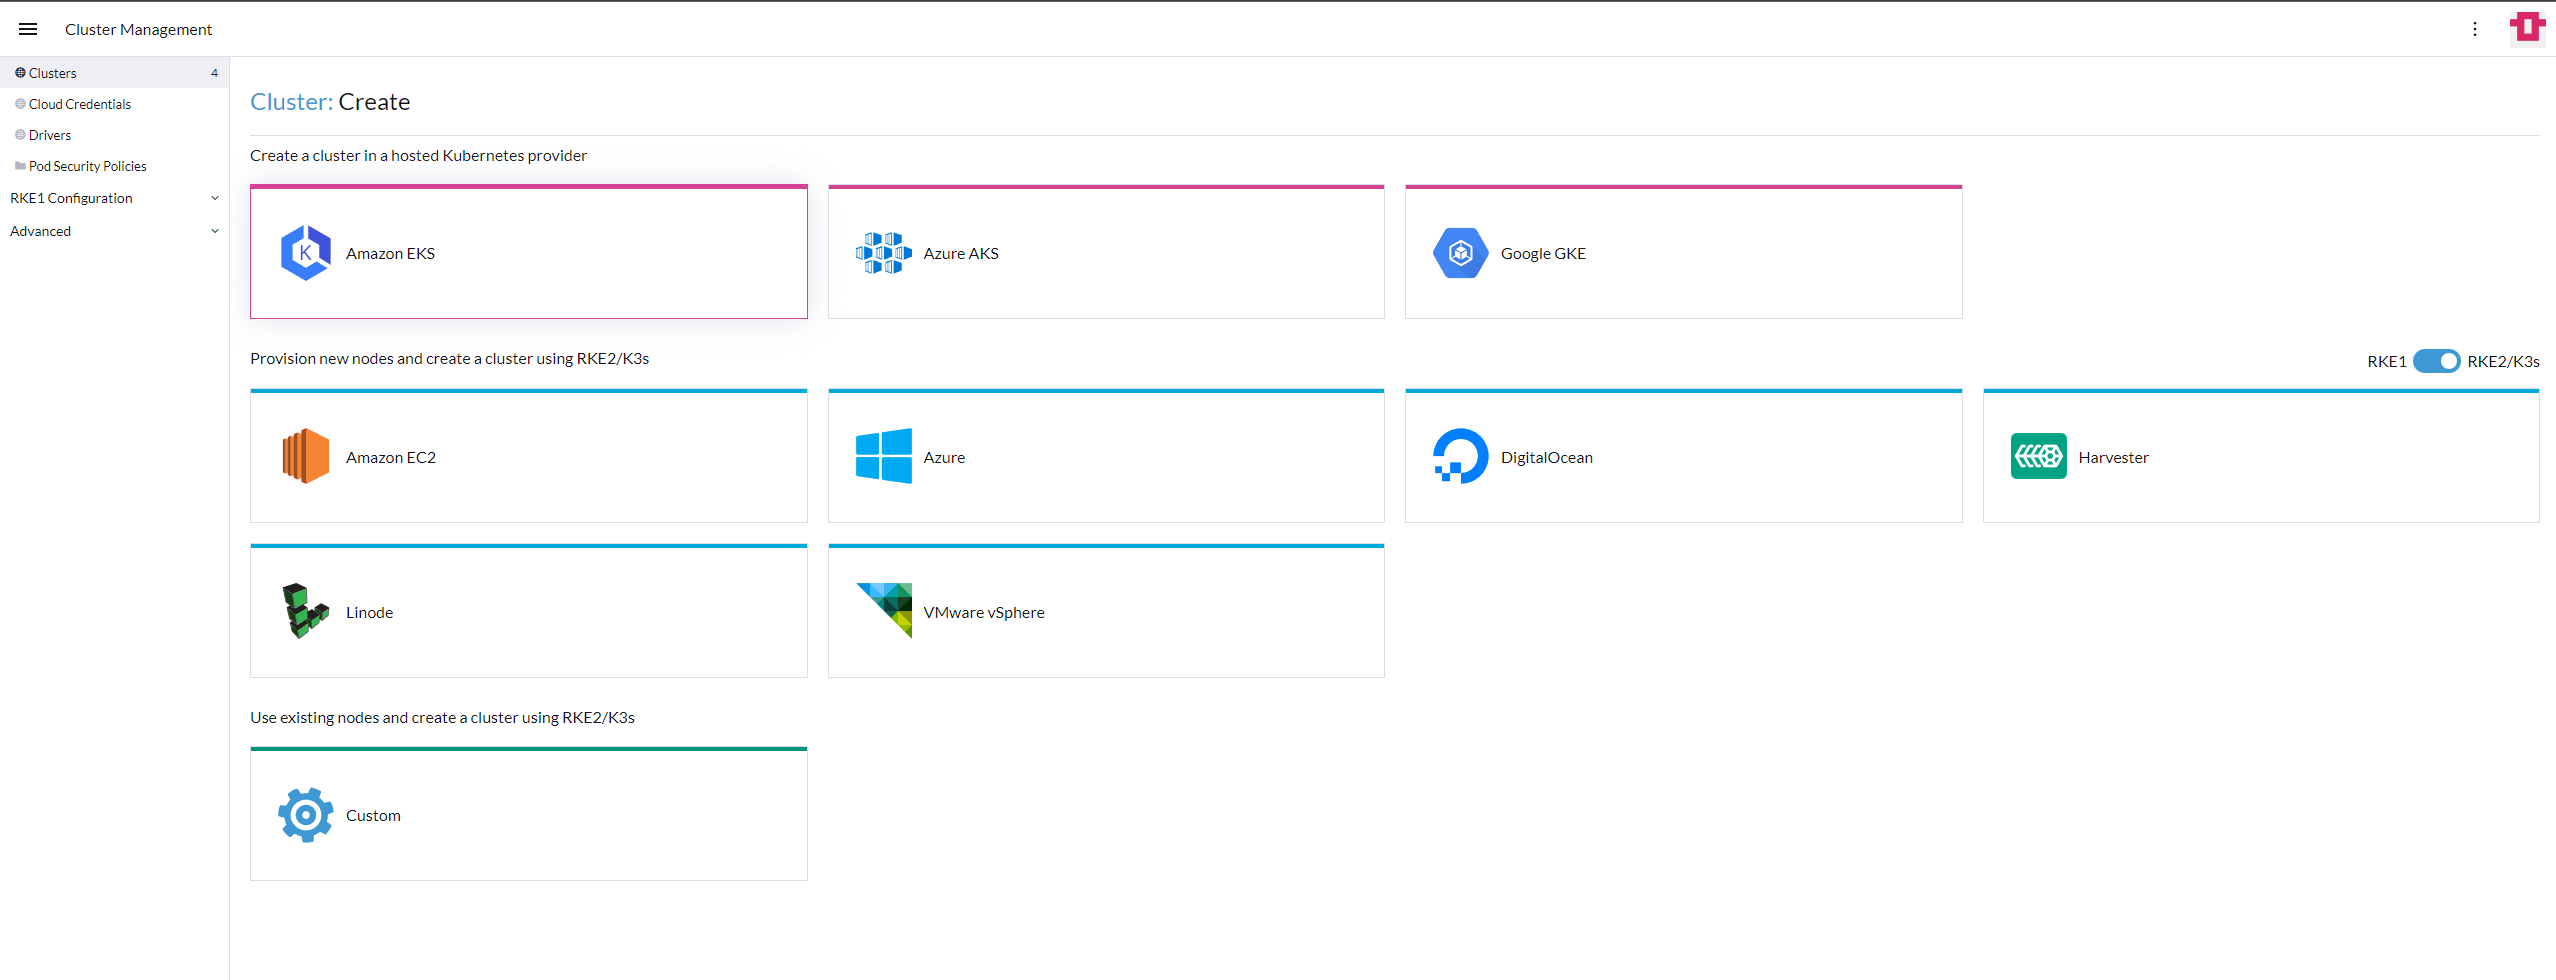Click the Rancher logo in top right

click(2527, 27)
